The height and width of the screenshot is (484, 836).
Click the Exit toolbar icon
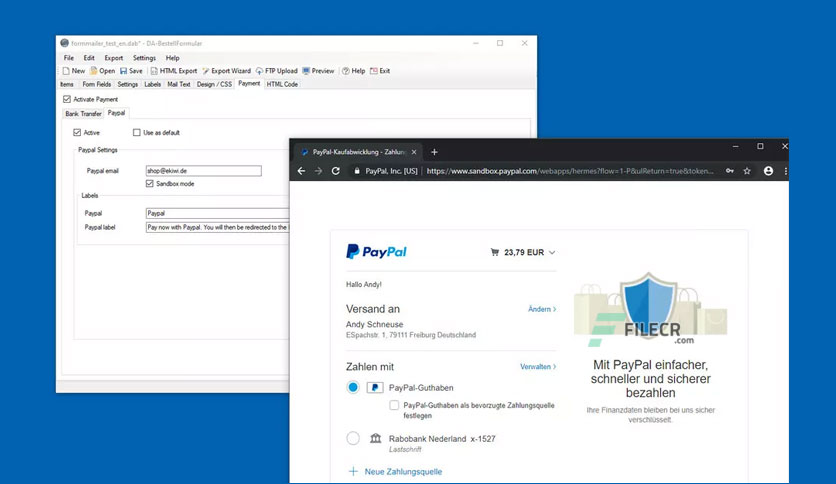tap(374, 71)
